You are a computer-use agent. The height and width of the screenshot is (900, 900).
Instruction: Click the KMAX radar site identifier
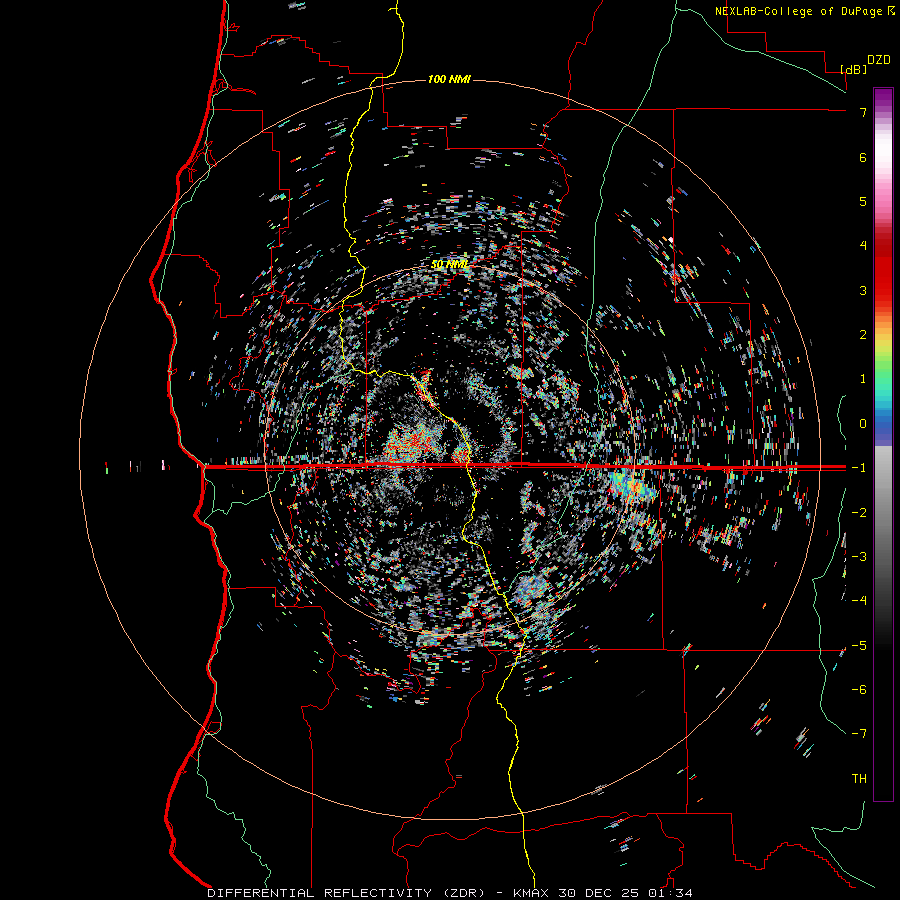[x=531, y=893]
